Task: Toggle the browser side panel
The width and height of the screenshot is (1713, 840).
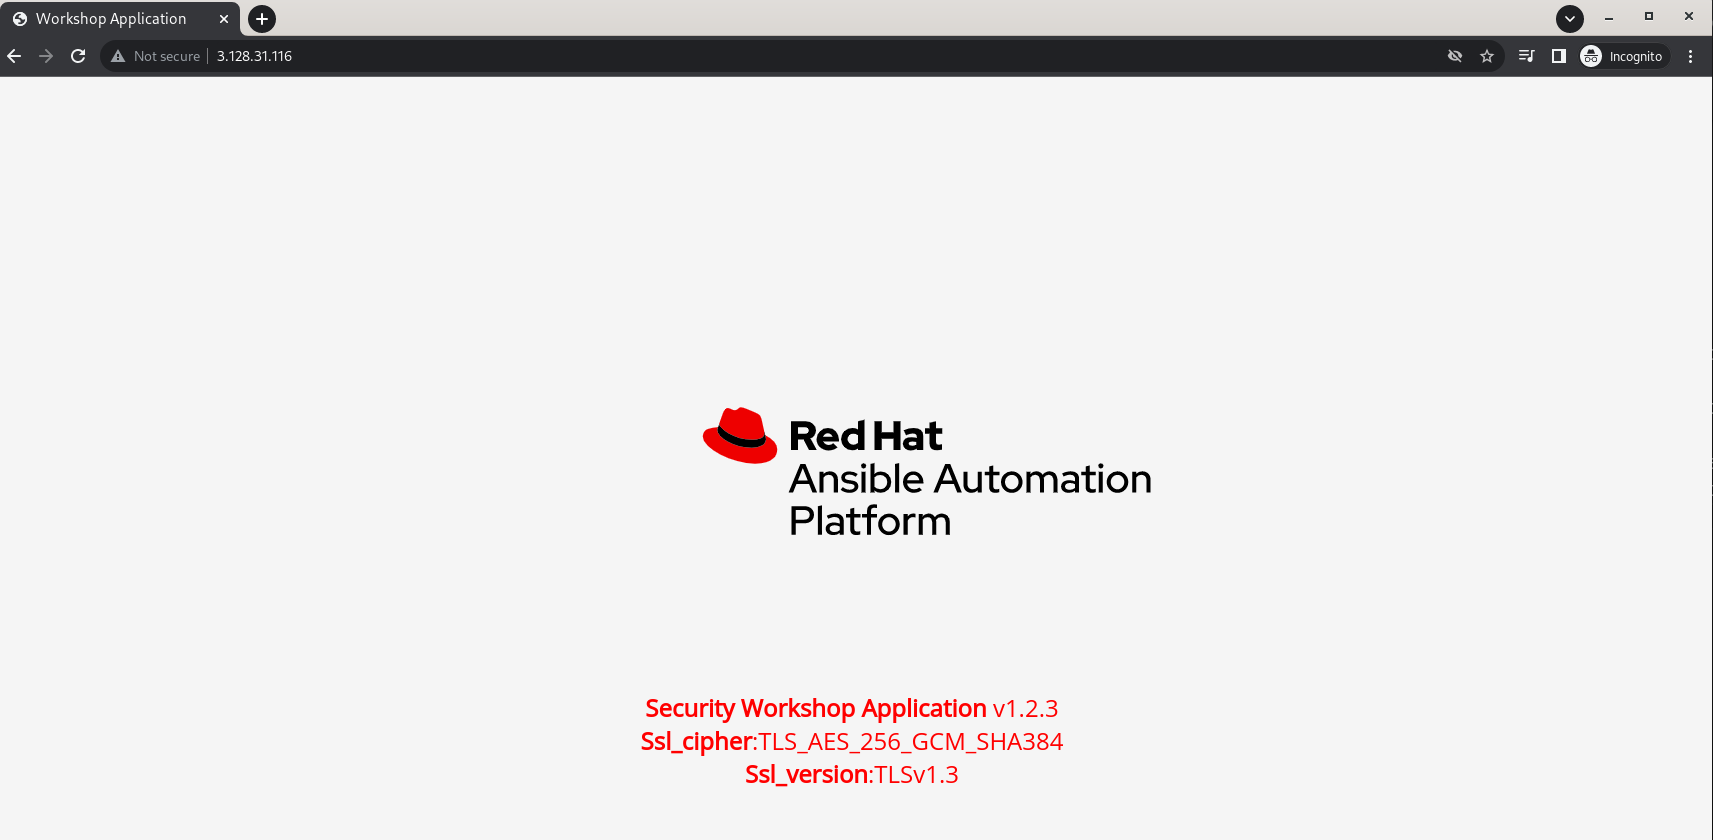Action: tap(1558, 56)
